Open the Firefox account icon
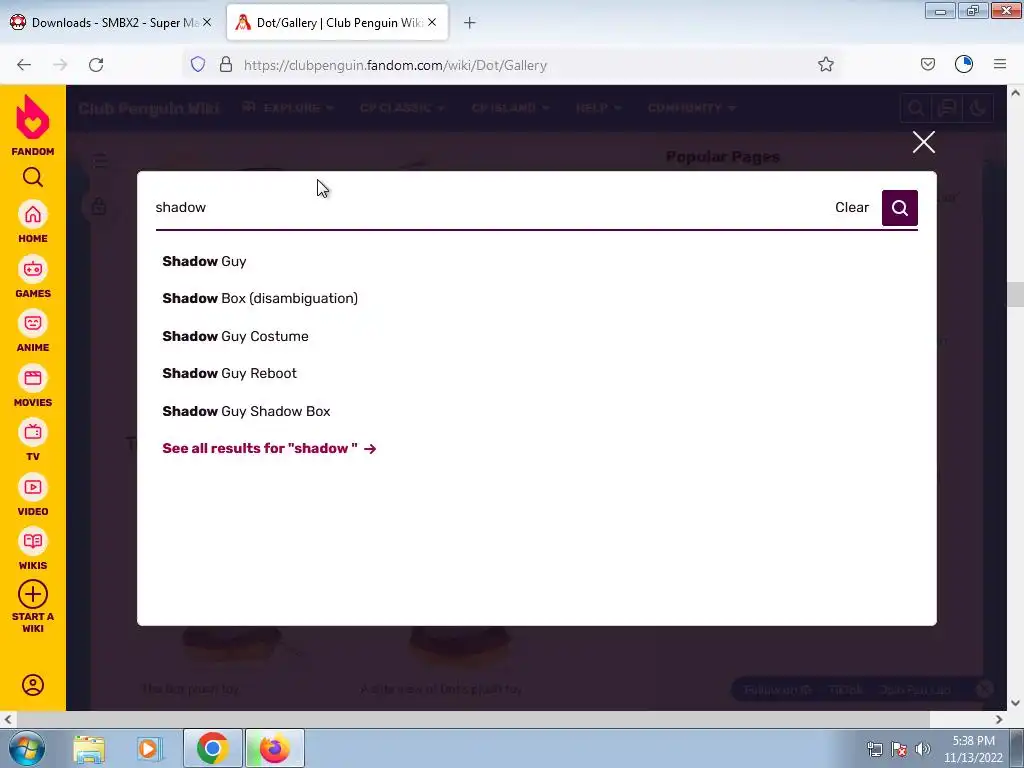 (963, 64)
